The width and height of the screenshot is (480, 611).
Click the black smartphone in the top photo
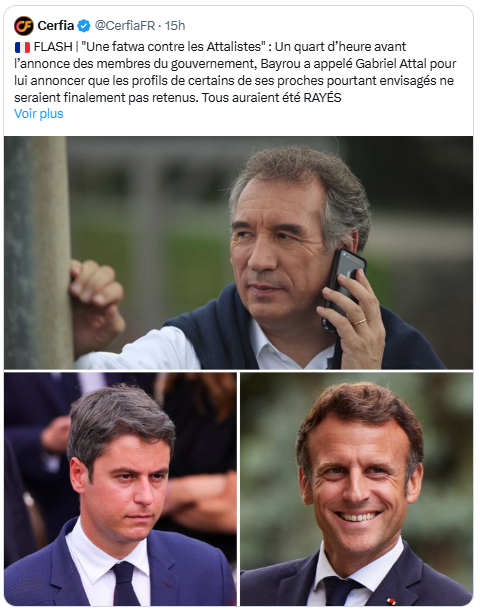tap(343, 286)
